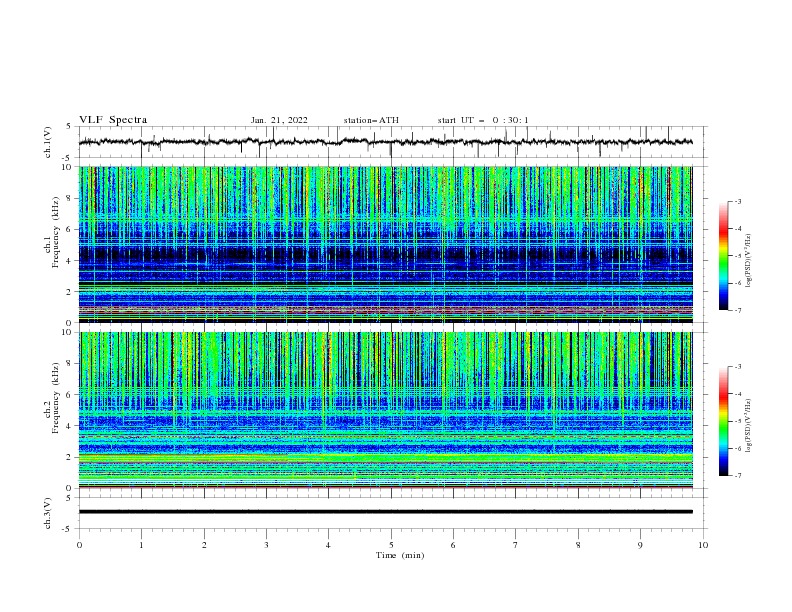Click the ch.1 PSD color scale bar
792x612 pixels.
724,256
